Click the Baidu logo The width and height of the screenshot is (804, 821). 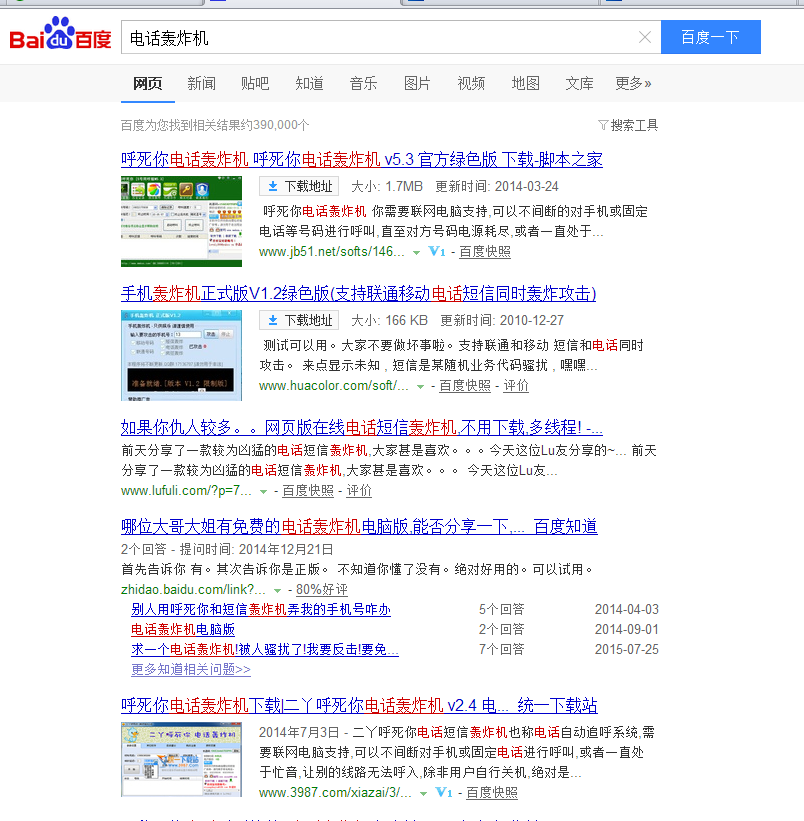60,34
